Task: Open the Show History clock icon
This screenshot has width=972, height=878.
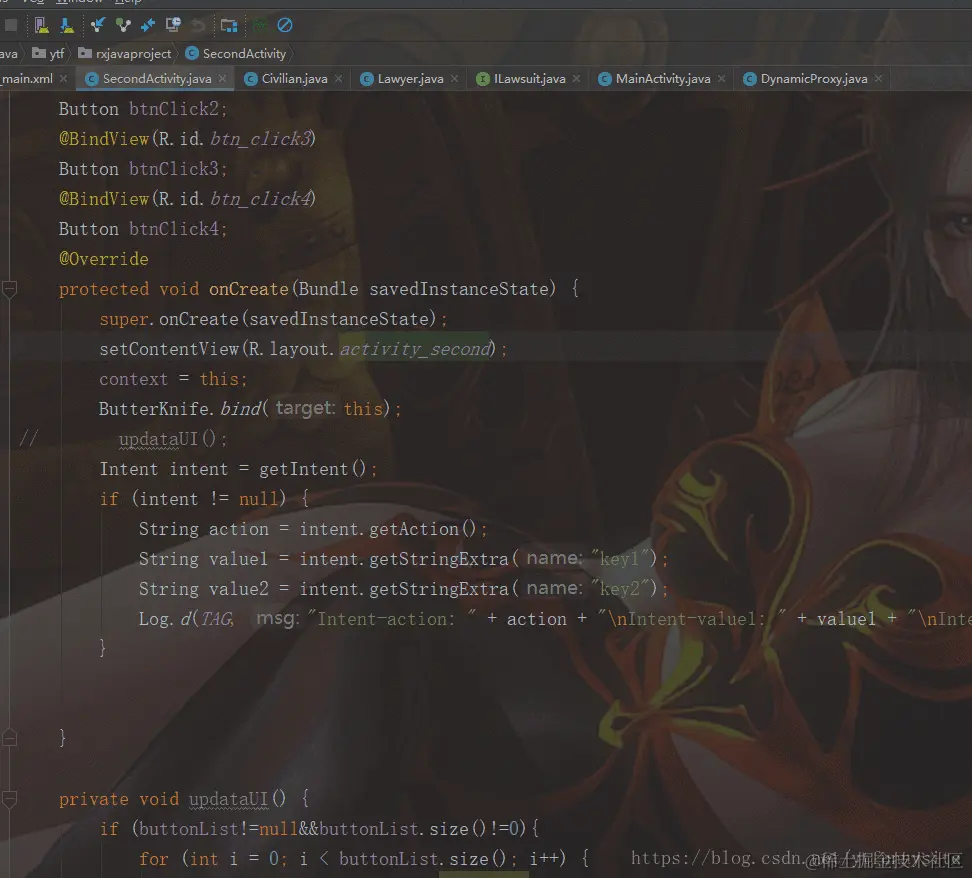Action: click(173, 25)
